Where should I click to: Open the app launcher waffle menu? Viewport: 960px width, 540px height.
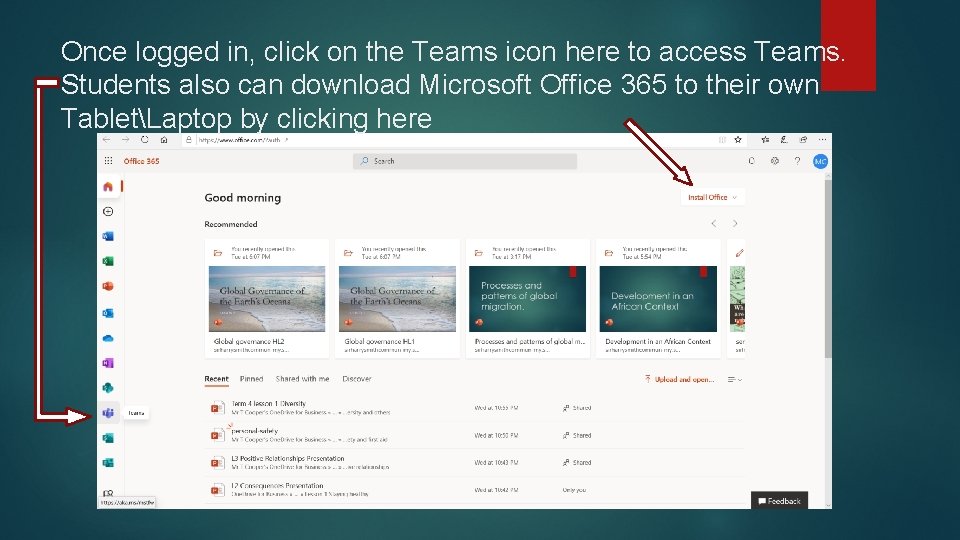(x=108, y=161)
